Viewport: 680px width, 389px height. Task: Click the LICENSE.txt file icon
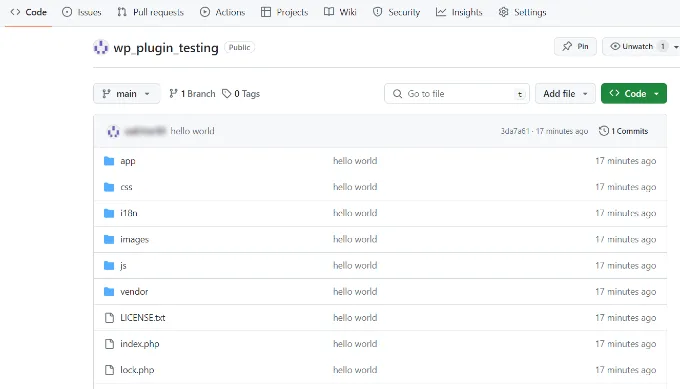coord(109,318)
